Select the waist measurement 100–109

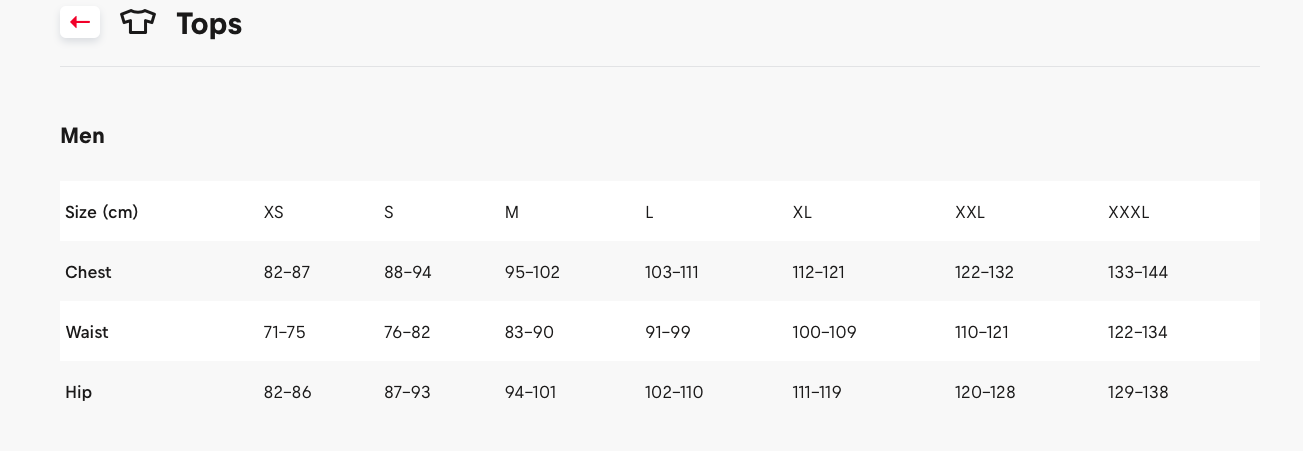(824, 332)
